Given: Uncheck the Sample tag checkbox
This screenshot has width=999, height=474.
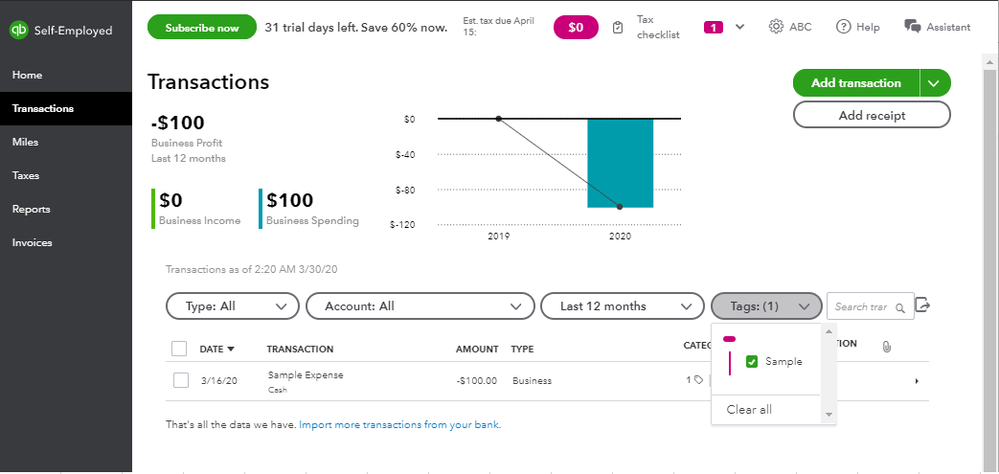Looking at the screenshot, I should (x=752, y=362).
